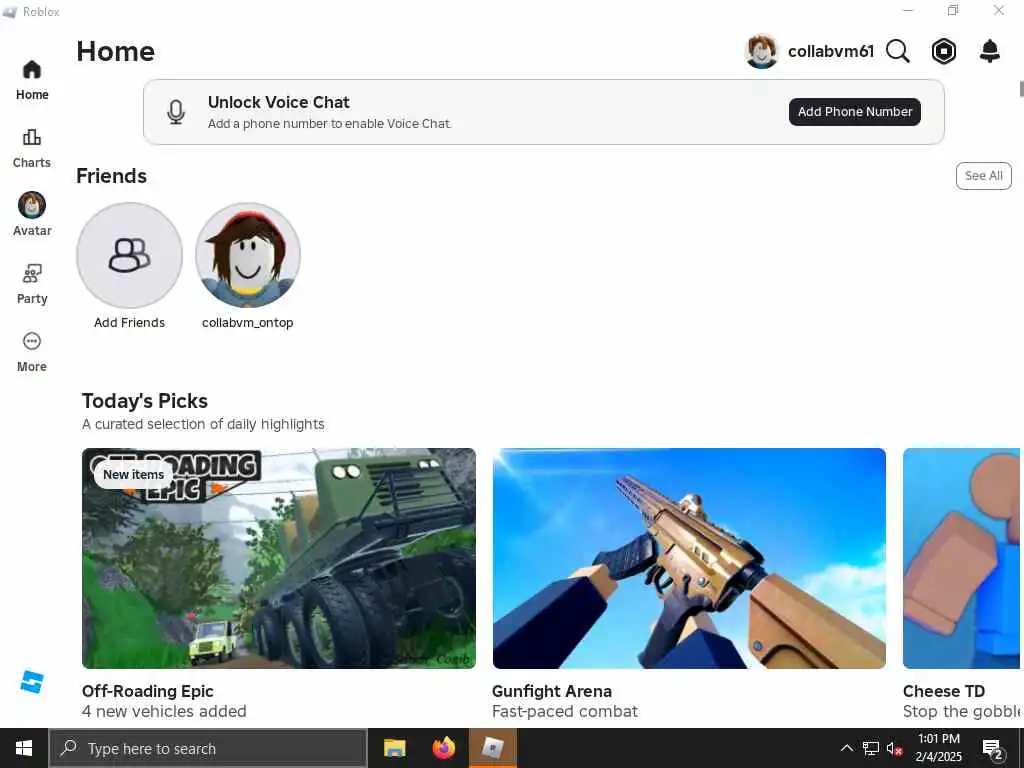Click the 'Unlock Voice Chat' heading
Screen dimensions: 1024x768
tap(278, 103)
